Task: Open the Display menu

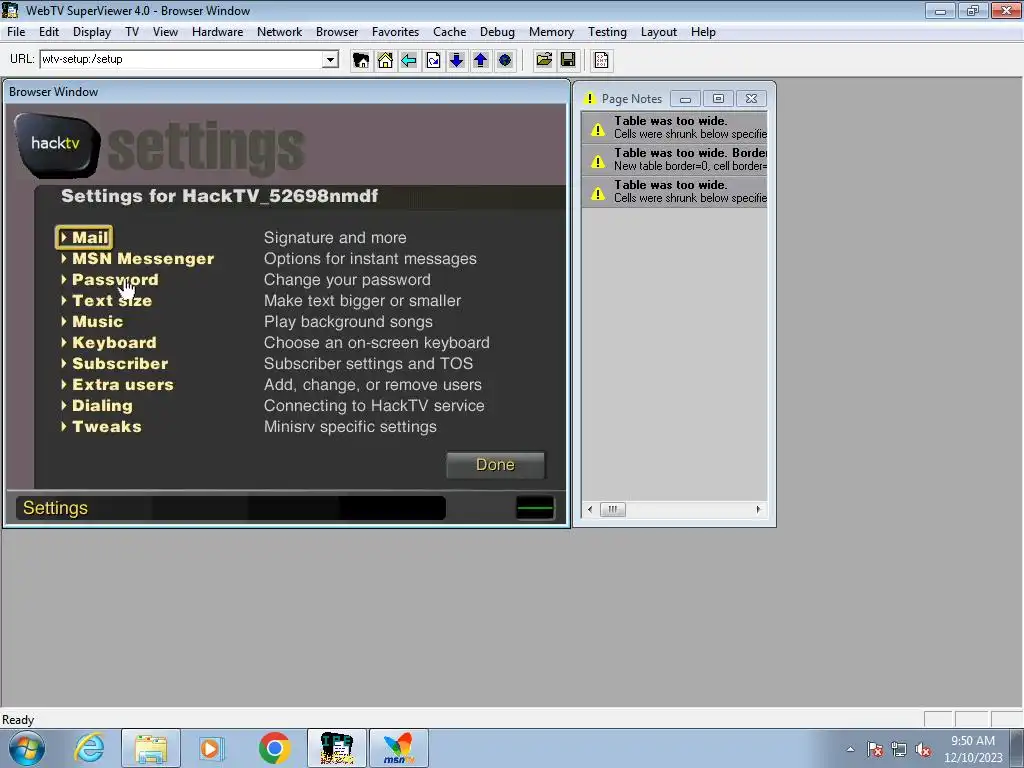Action: [x=91, y=31]
